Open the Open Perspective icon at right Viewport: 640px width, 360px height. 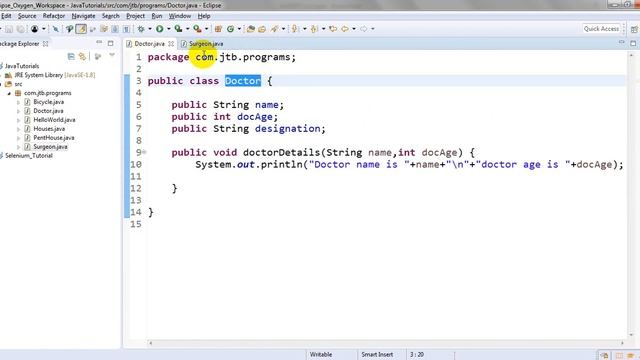(635, 29)
